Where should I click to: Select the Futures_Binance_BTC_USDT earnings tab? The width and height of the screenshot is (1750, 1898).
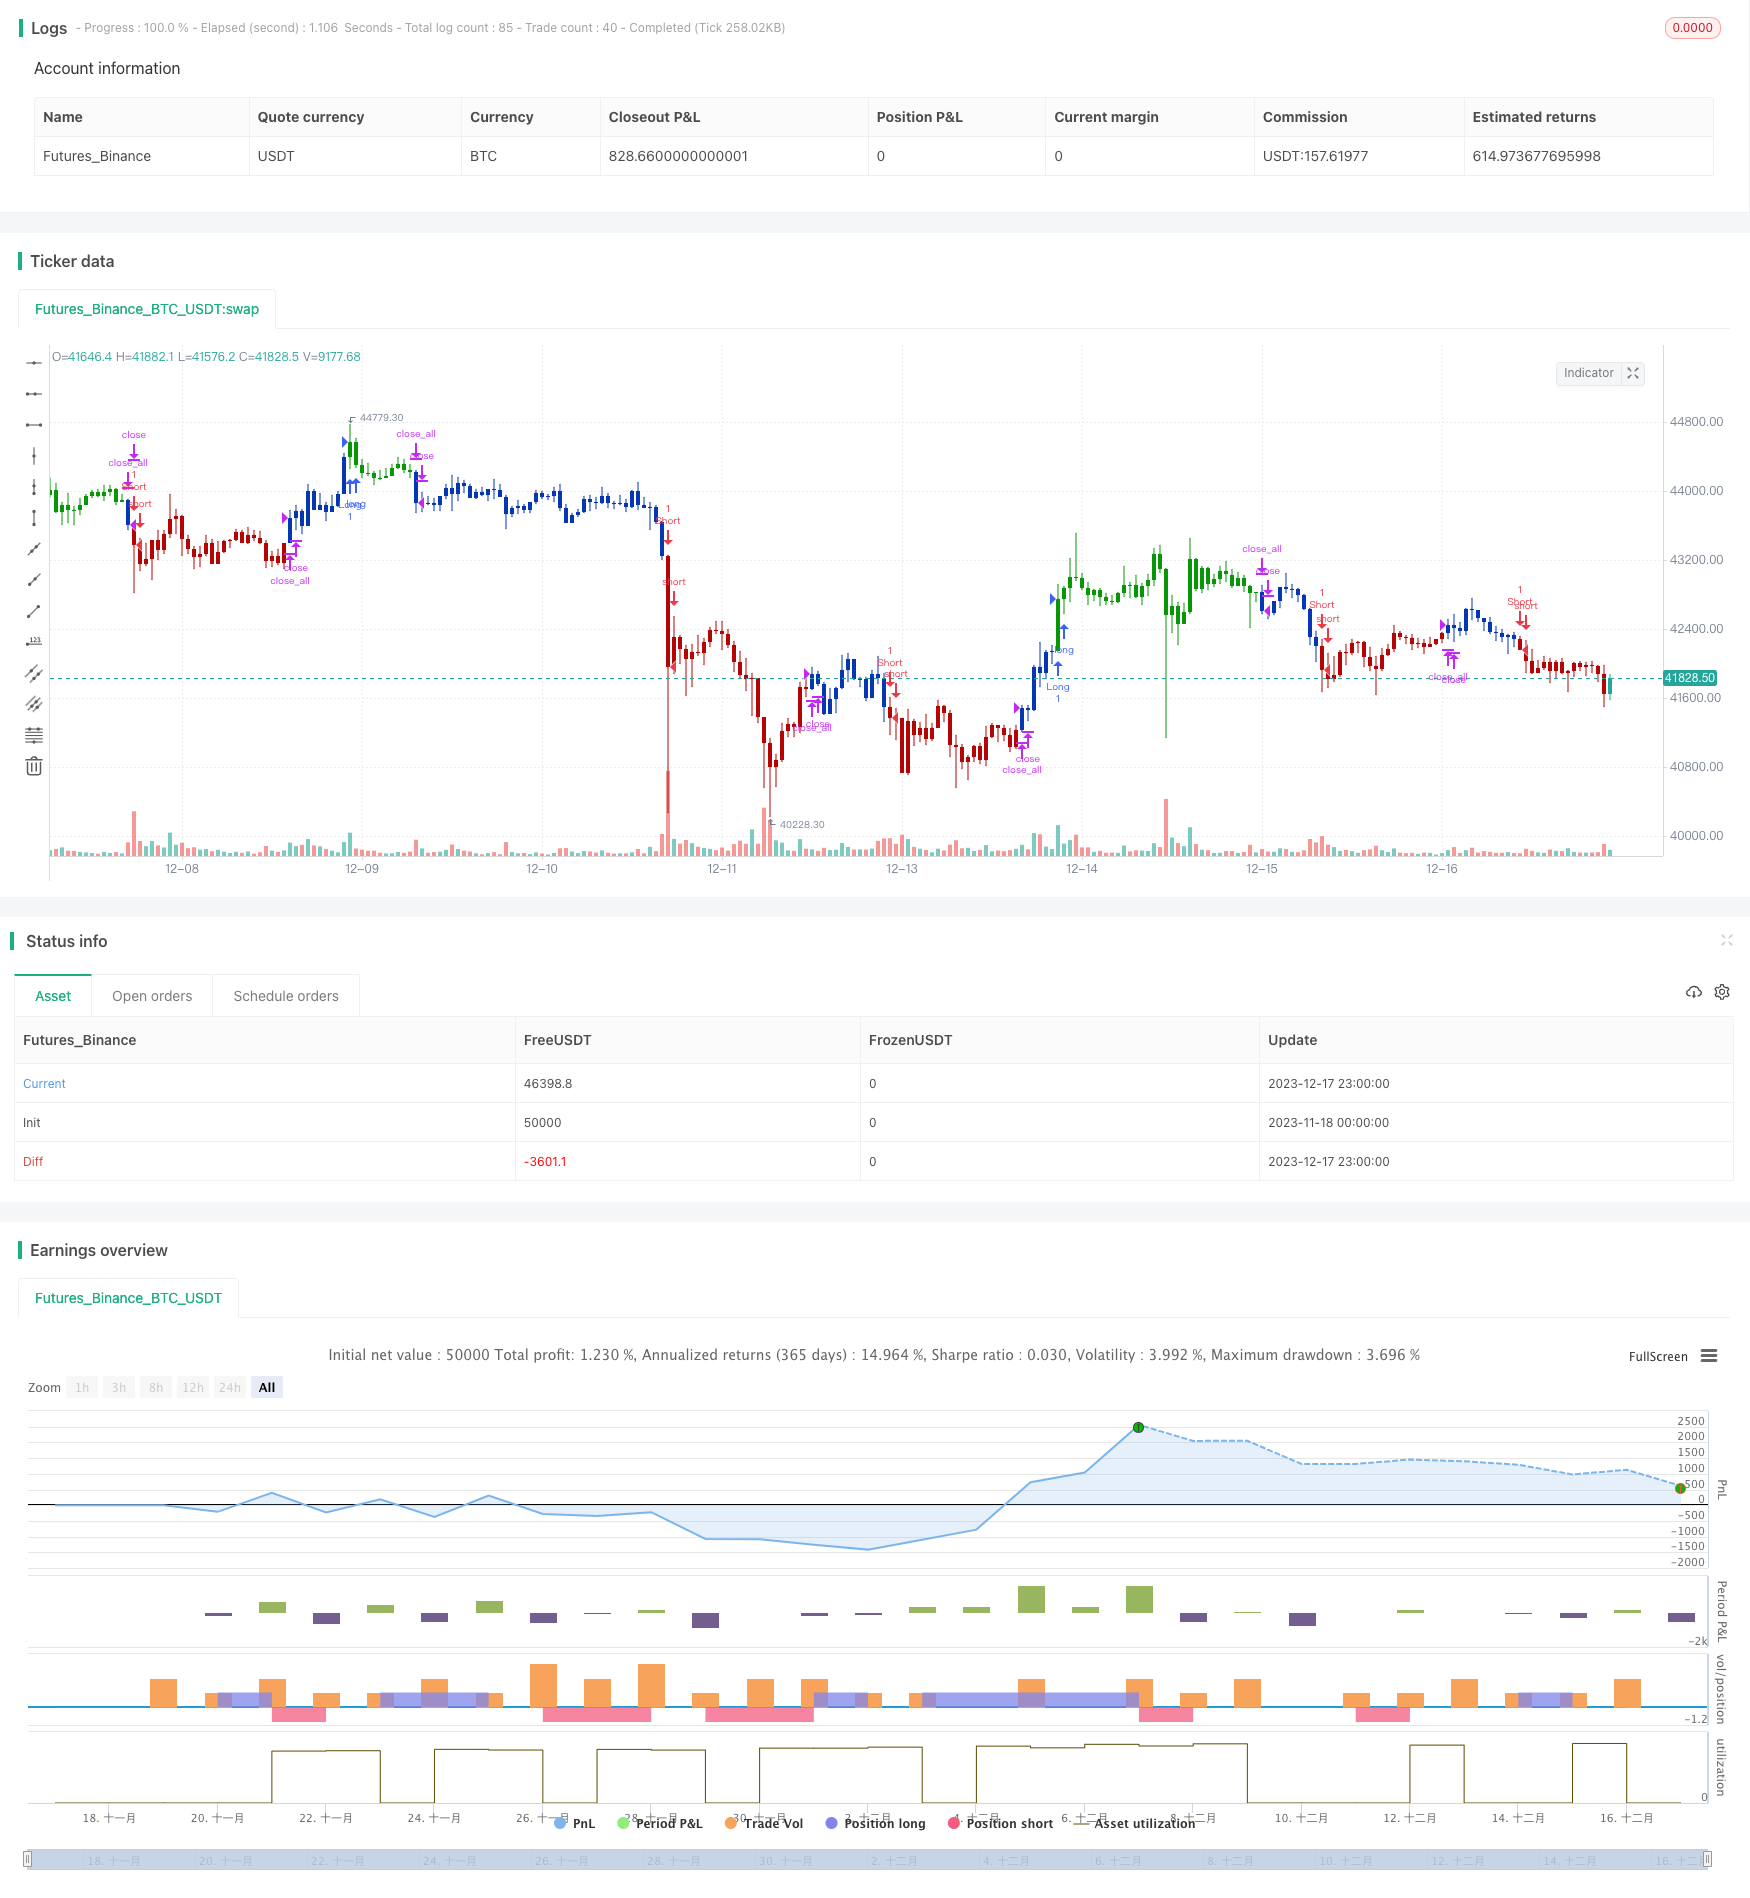pyautogui.click(x=128, y=1298)
